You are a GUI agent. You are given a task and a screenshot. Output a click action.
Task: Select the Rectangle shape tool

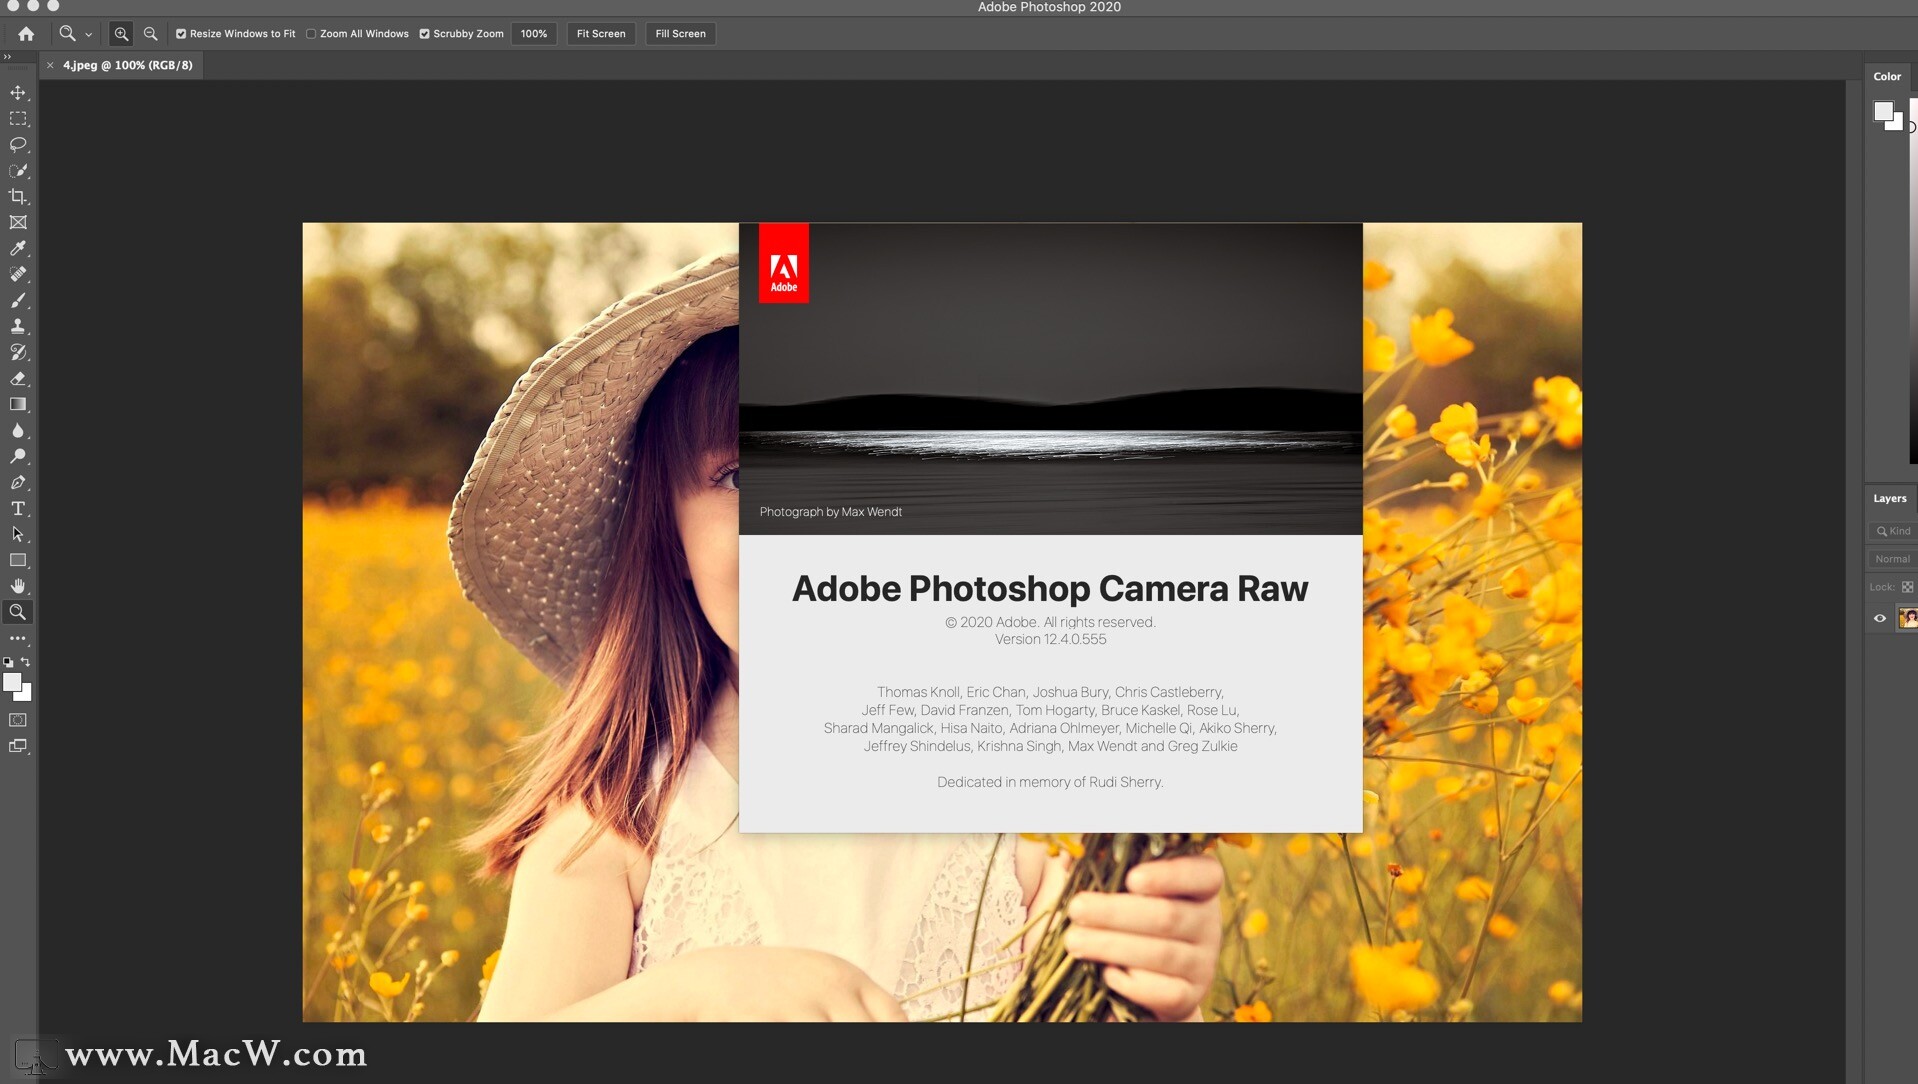(x=18, y=561)
